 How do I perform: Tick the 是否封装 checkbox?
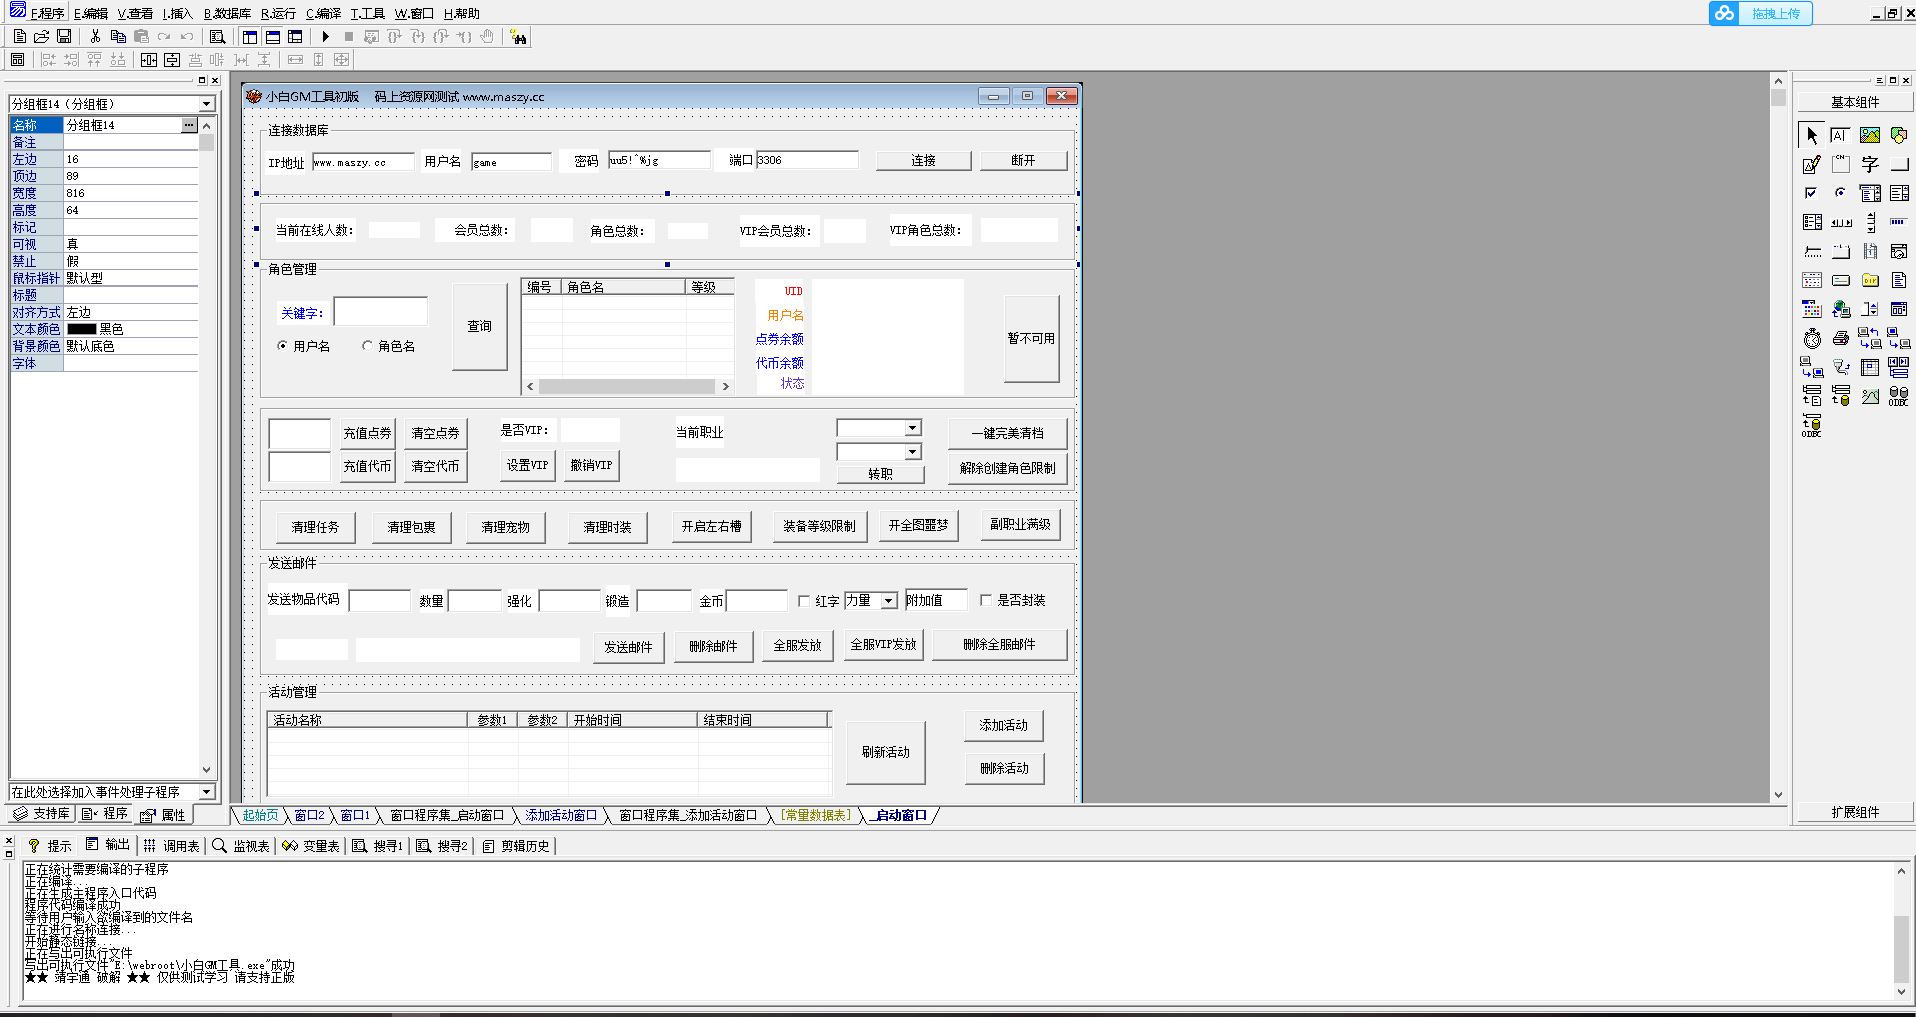(x=986, y=600)
